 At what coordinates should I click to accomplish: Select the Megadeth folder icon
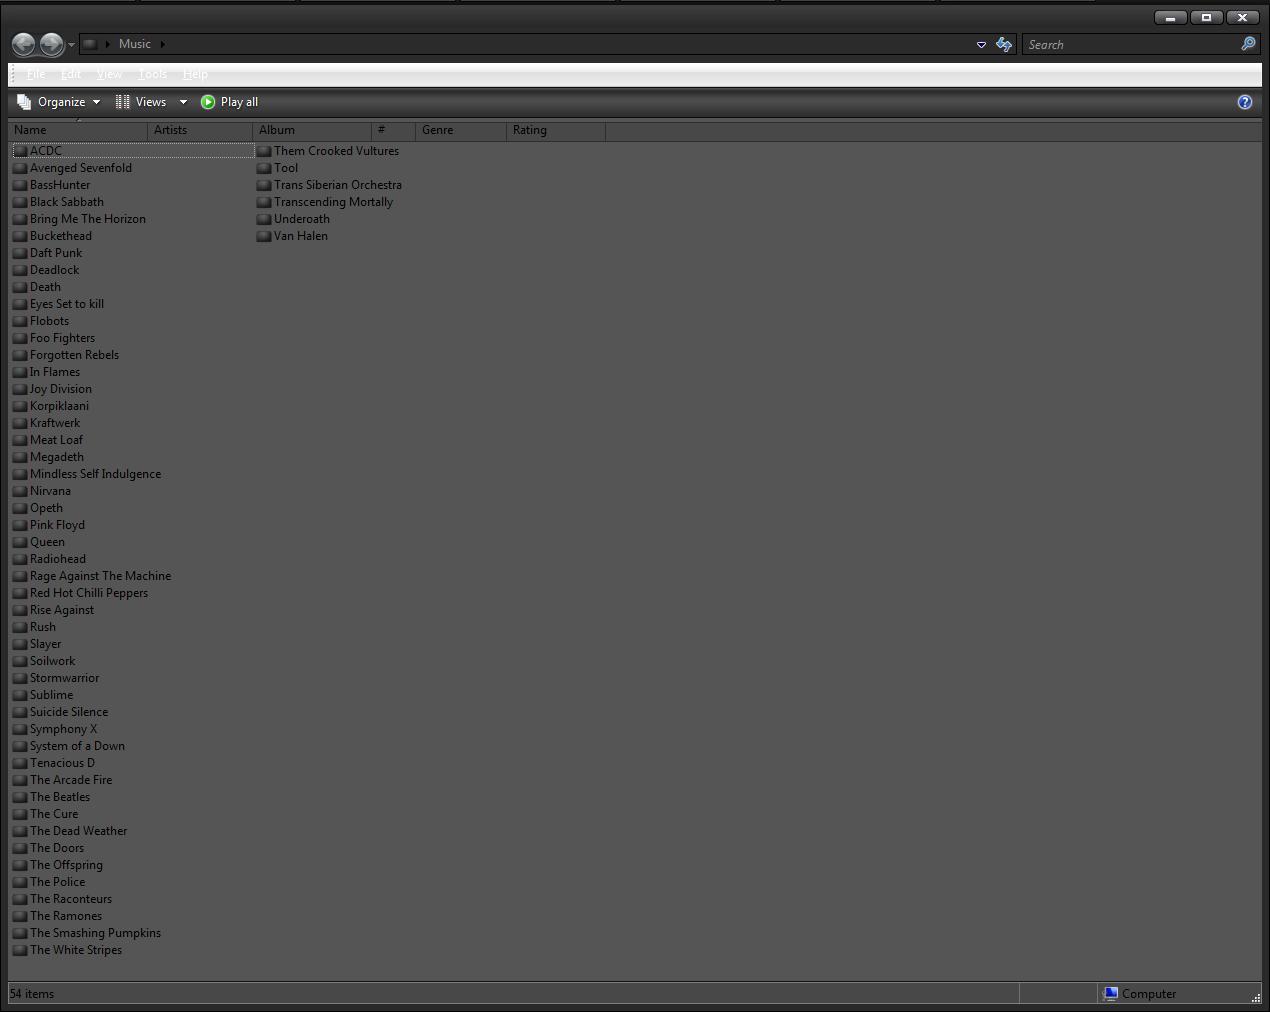coord(20,457)
